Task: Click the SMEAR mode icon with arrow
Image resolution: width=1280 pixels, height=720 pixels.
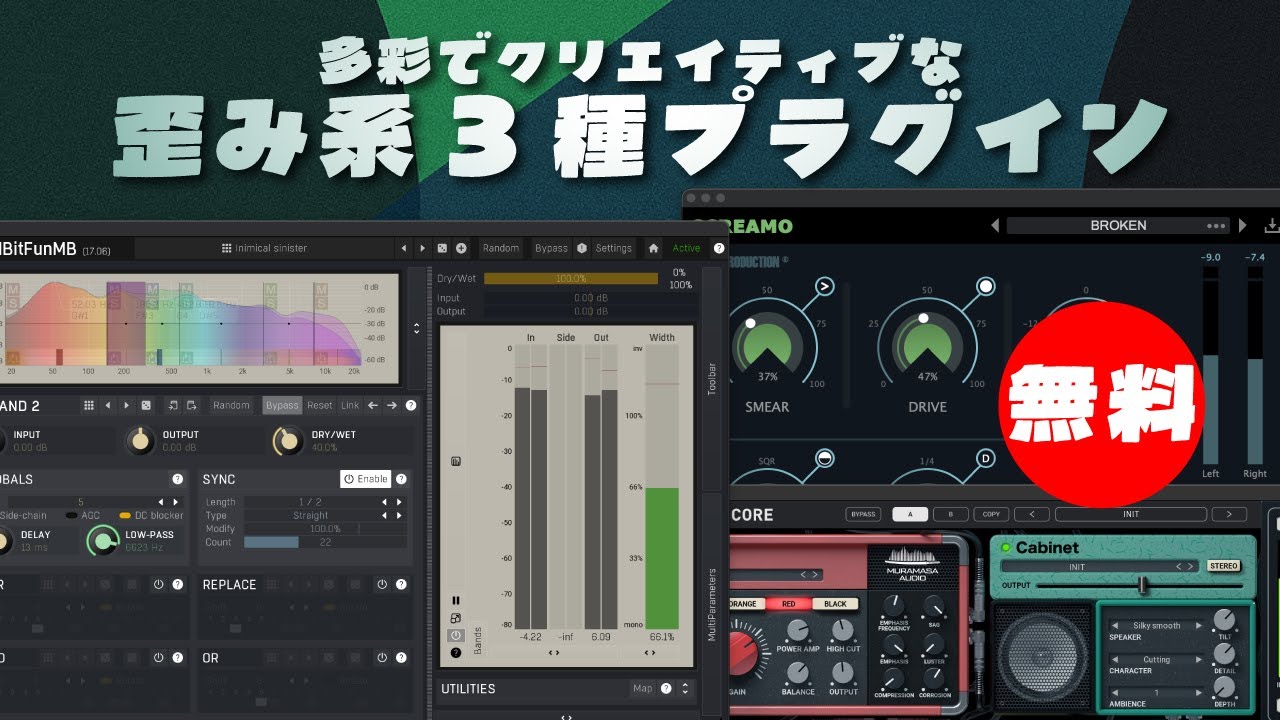Action: pyautogui.click(x=824, y=287)
